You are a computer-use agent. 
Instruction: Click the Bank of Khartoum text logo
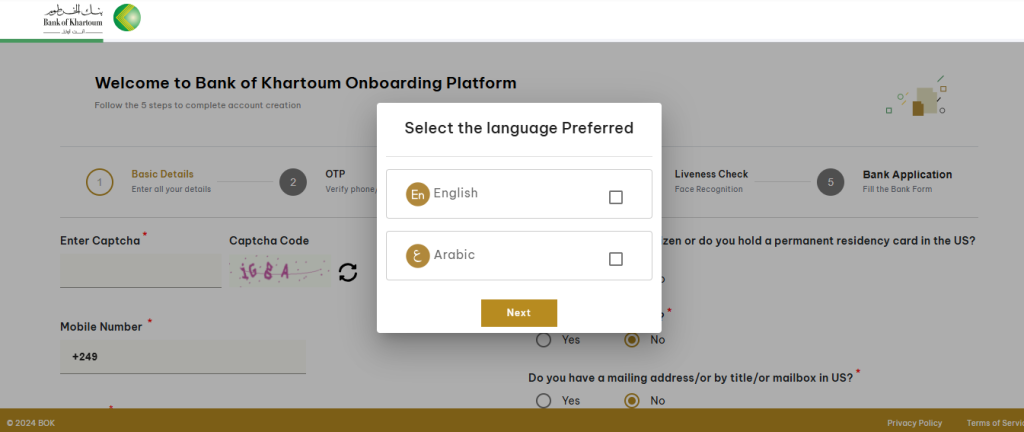73,19
